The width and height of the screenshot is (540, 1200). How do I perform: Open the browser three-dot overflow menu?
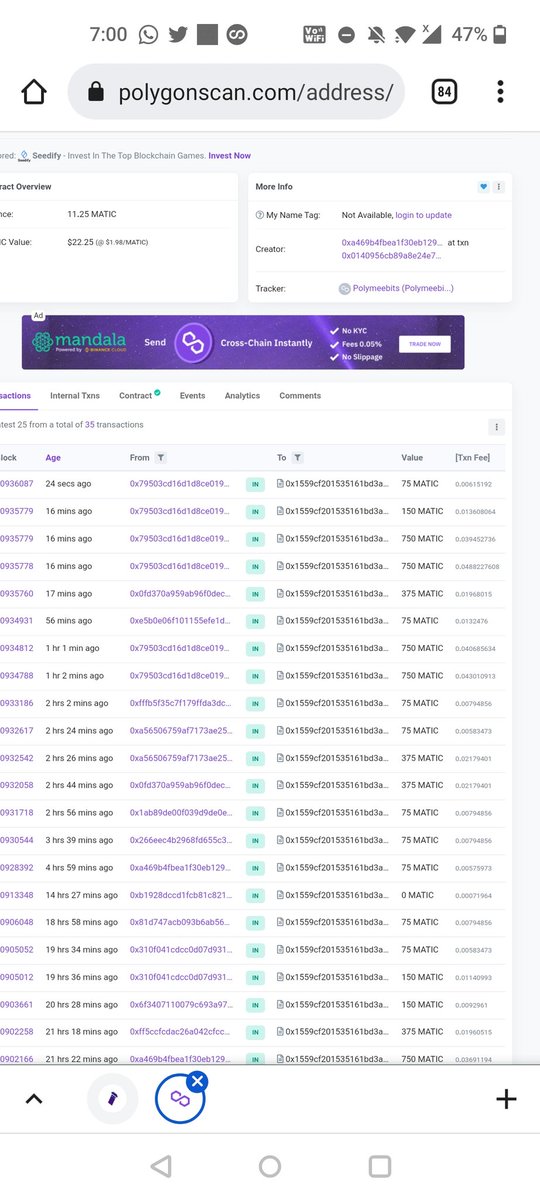pos(500,92)
